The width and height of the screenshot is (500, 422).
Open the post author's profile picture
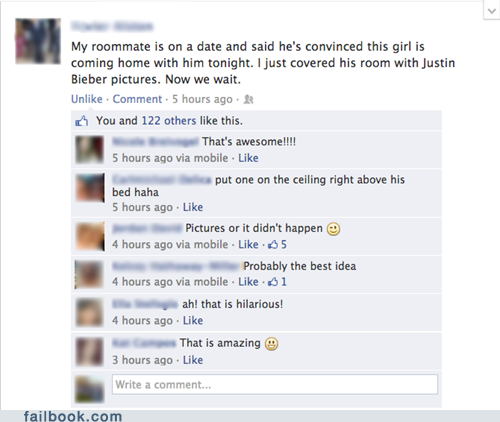coord(38,41)
